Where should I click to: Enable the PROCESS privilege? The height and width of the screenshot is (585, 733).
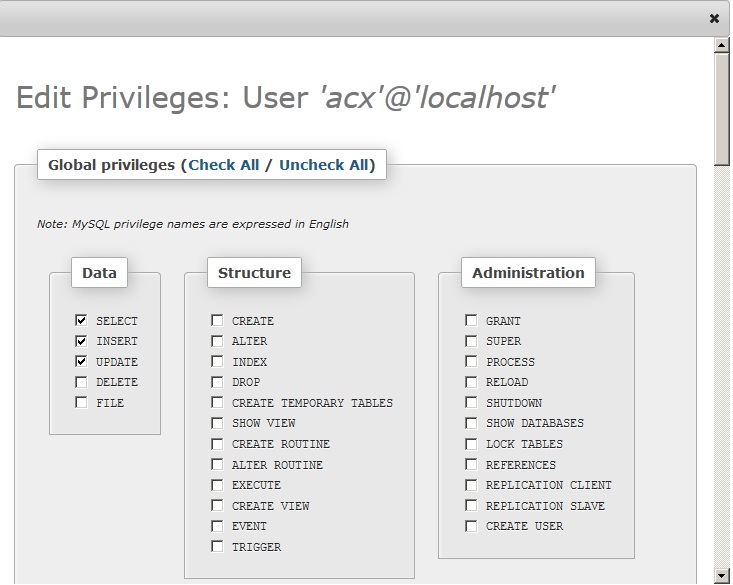pyautogui.click(x=471, y=361)
